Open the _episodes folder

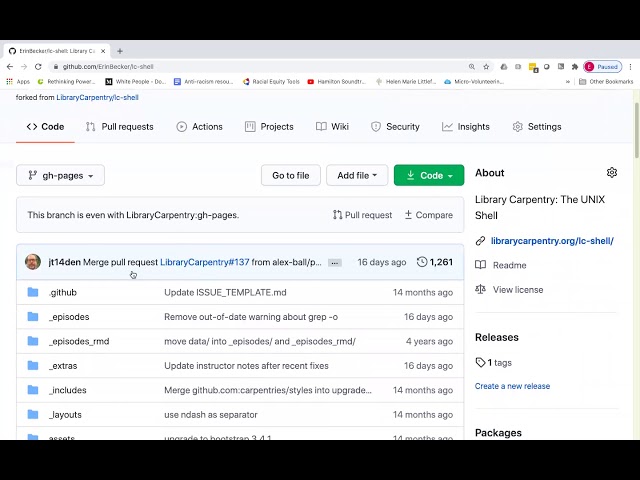click(x=69, y=317)
